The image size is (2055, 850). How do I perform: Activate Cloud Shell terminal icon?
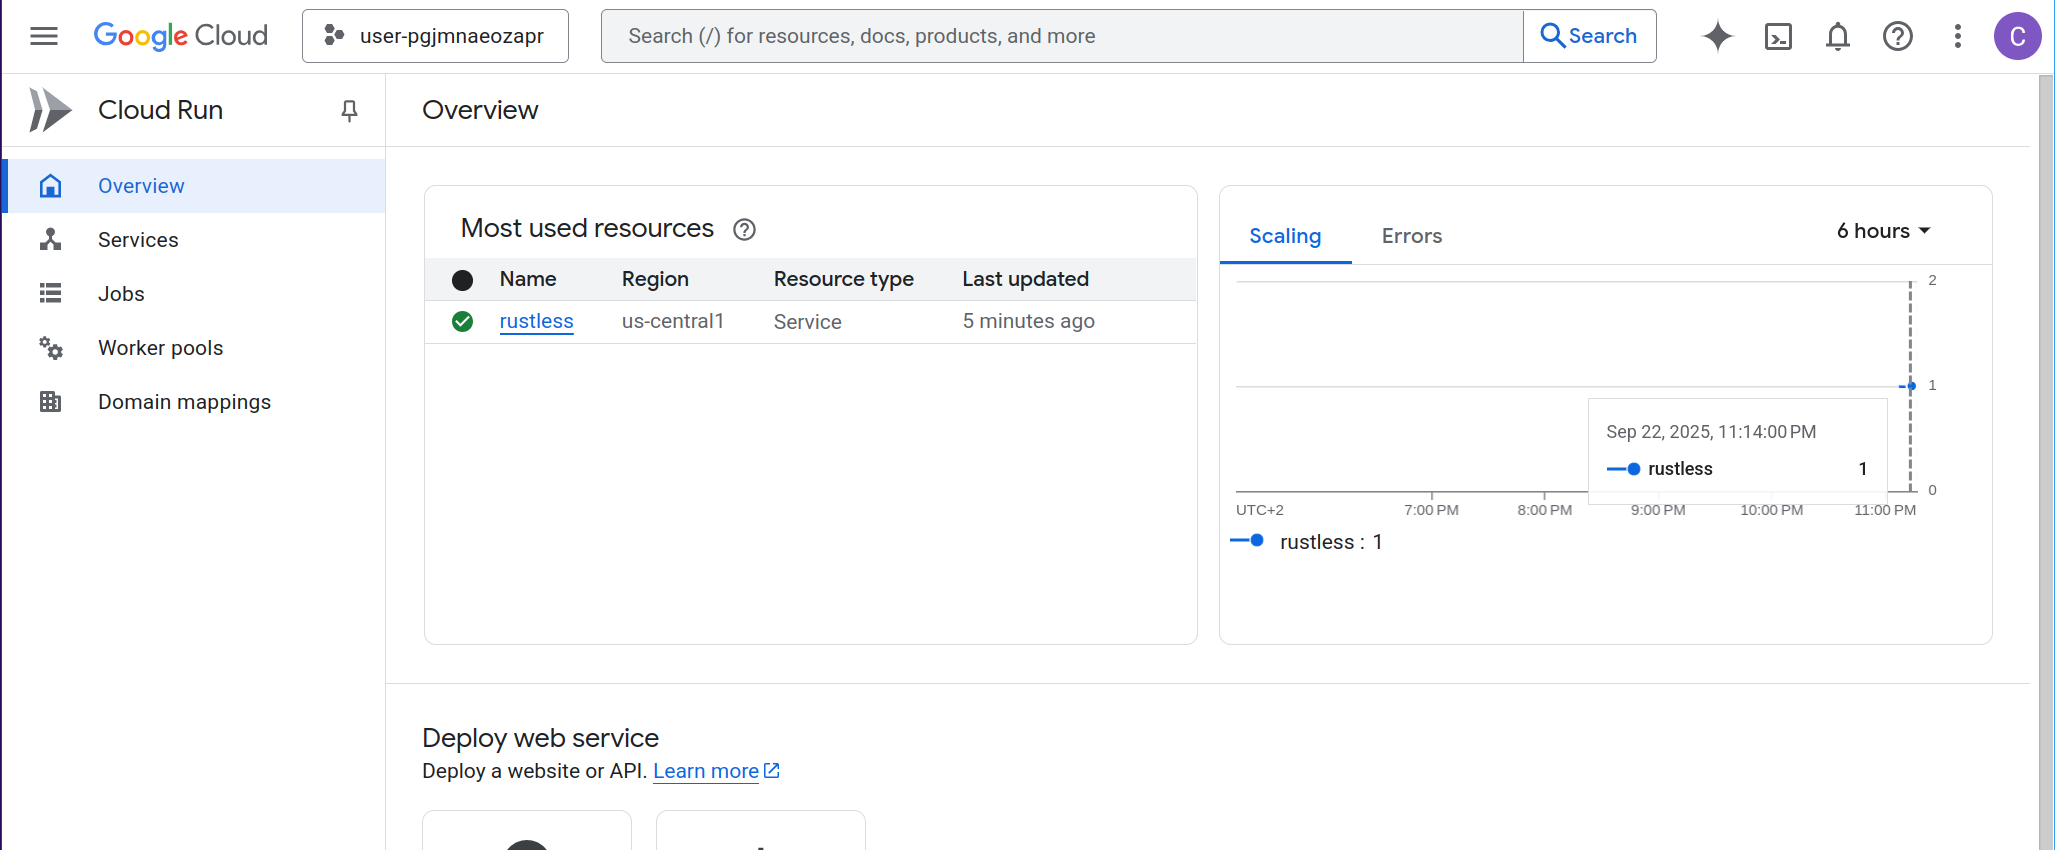pyautogui.click(x=1778, y=36)
